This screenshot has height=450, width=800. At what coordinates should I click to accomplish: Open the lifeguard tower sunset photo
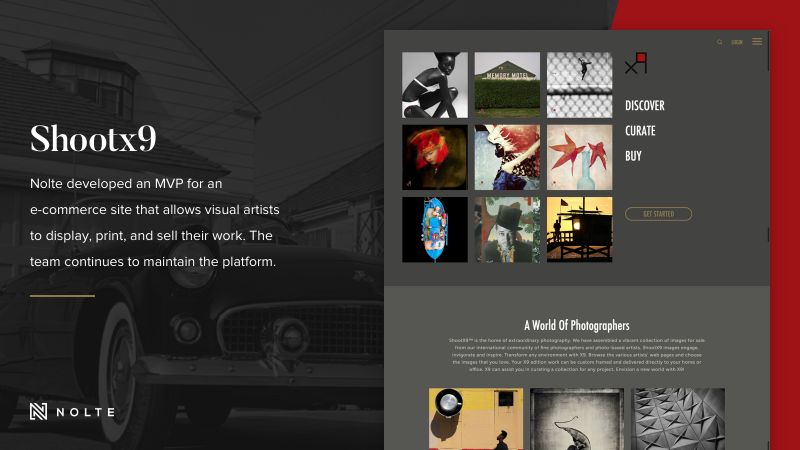pyautogui.click(x=580, y=230)
